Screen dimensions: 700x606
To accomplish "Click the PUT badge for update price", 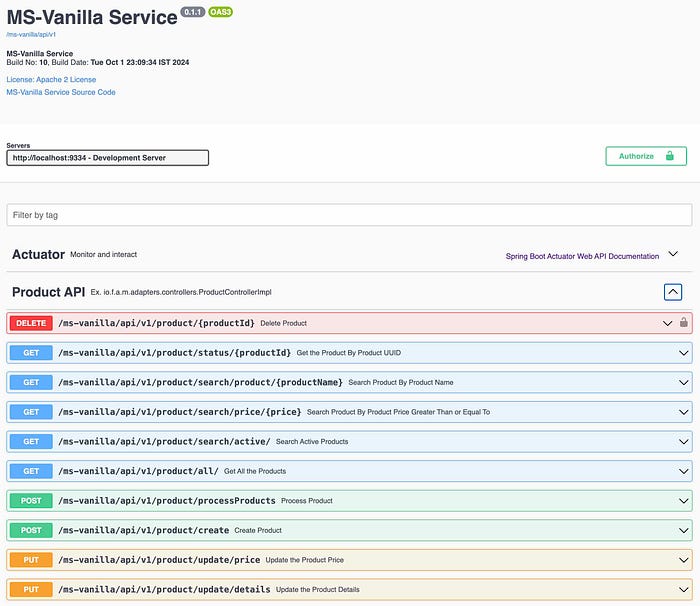I will coord(31,560).
